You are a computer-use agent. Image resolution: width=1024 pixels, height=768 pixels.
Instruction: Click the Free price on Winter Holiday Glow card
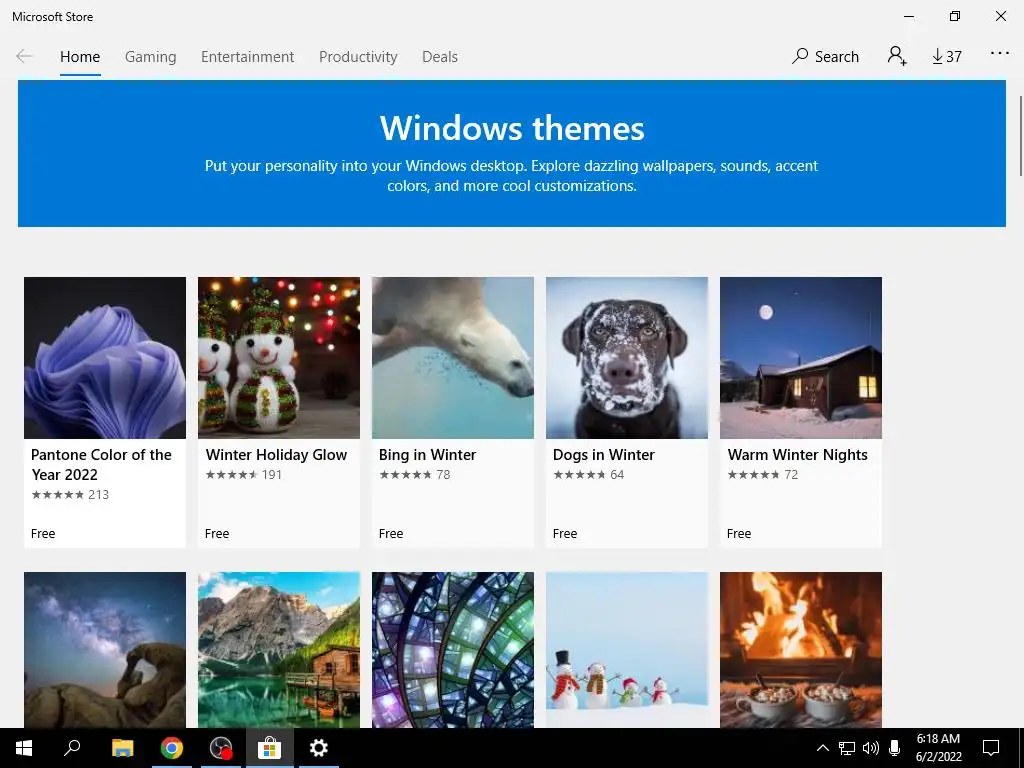(x=217, y=534)
